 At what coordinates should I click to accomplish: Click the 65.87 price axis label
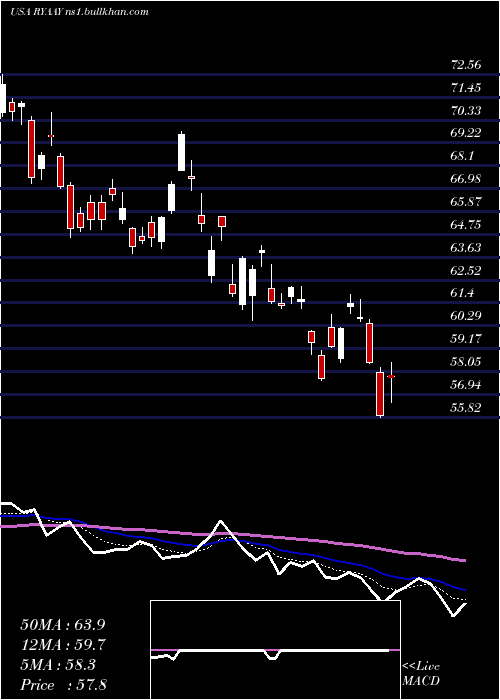[x=466, y=202]
